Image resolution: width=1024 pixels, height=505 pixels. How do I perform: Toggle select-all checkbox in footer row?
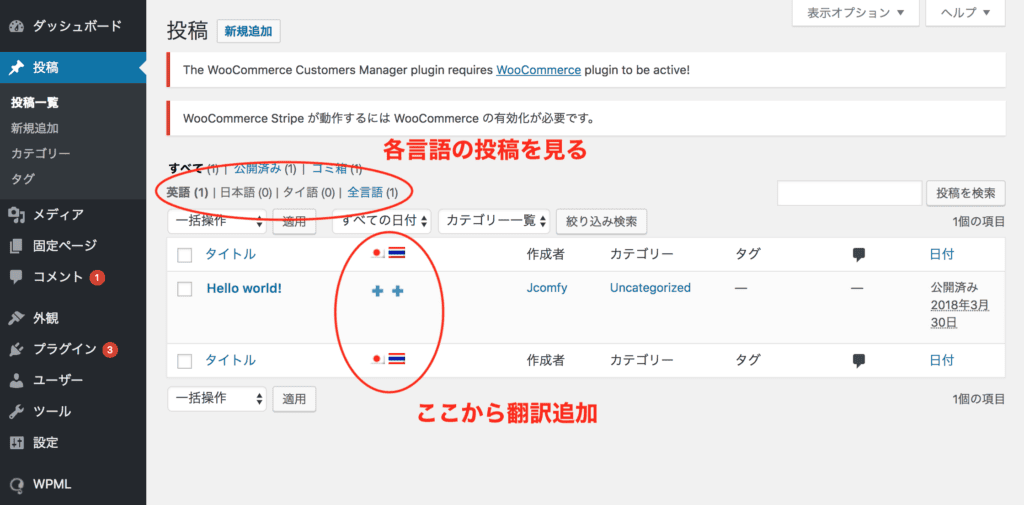(185, 361)
